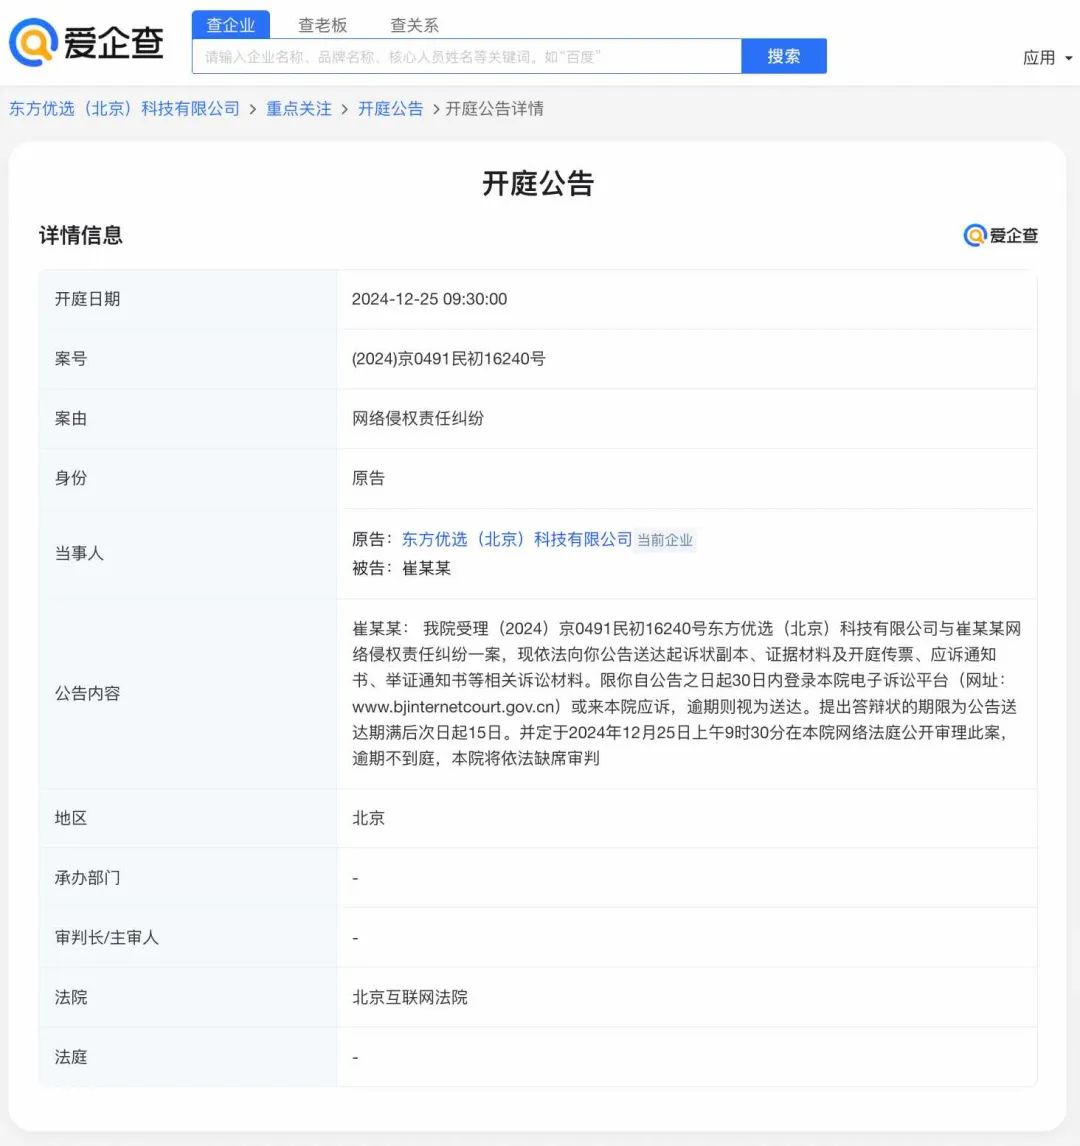Switch to the 查老板 tab

tap(322, 26)
